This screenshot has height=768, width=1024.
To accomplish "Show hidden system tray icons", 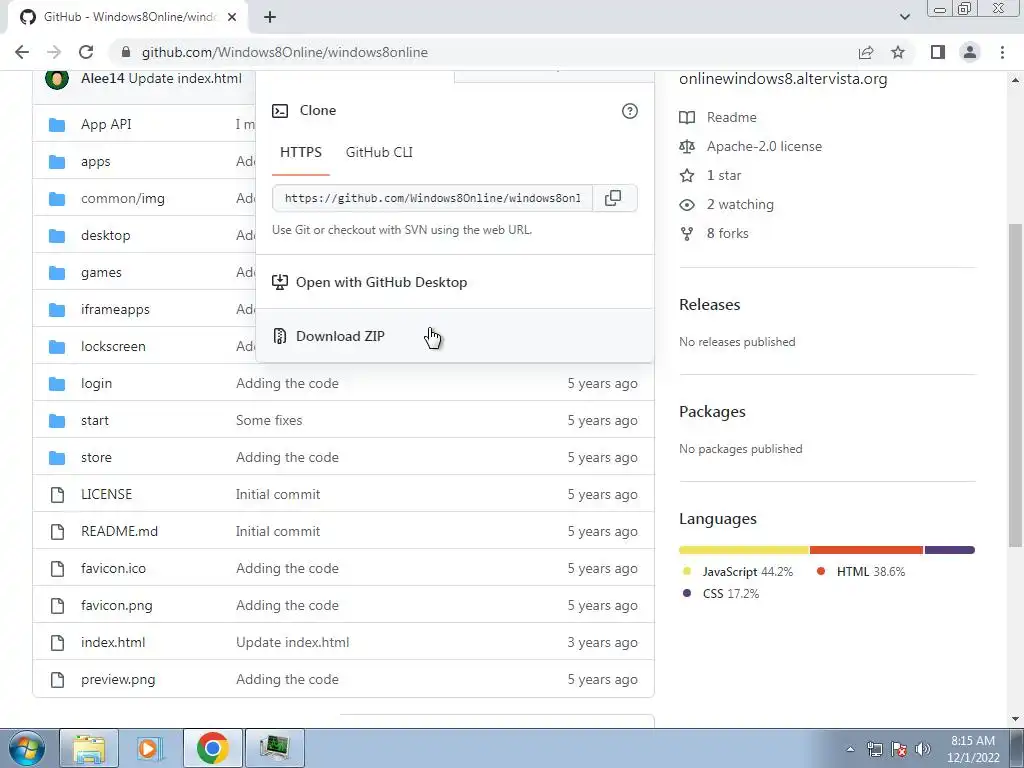I will 850,749.
